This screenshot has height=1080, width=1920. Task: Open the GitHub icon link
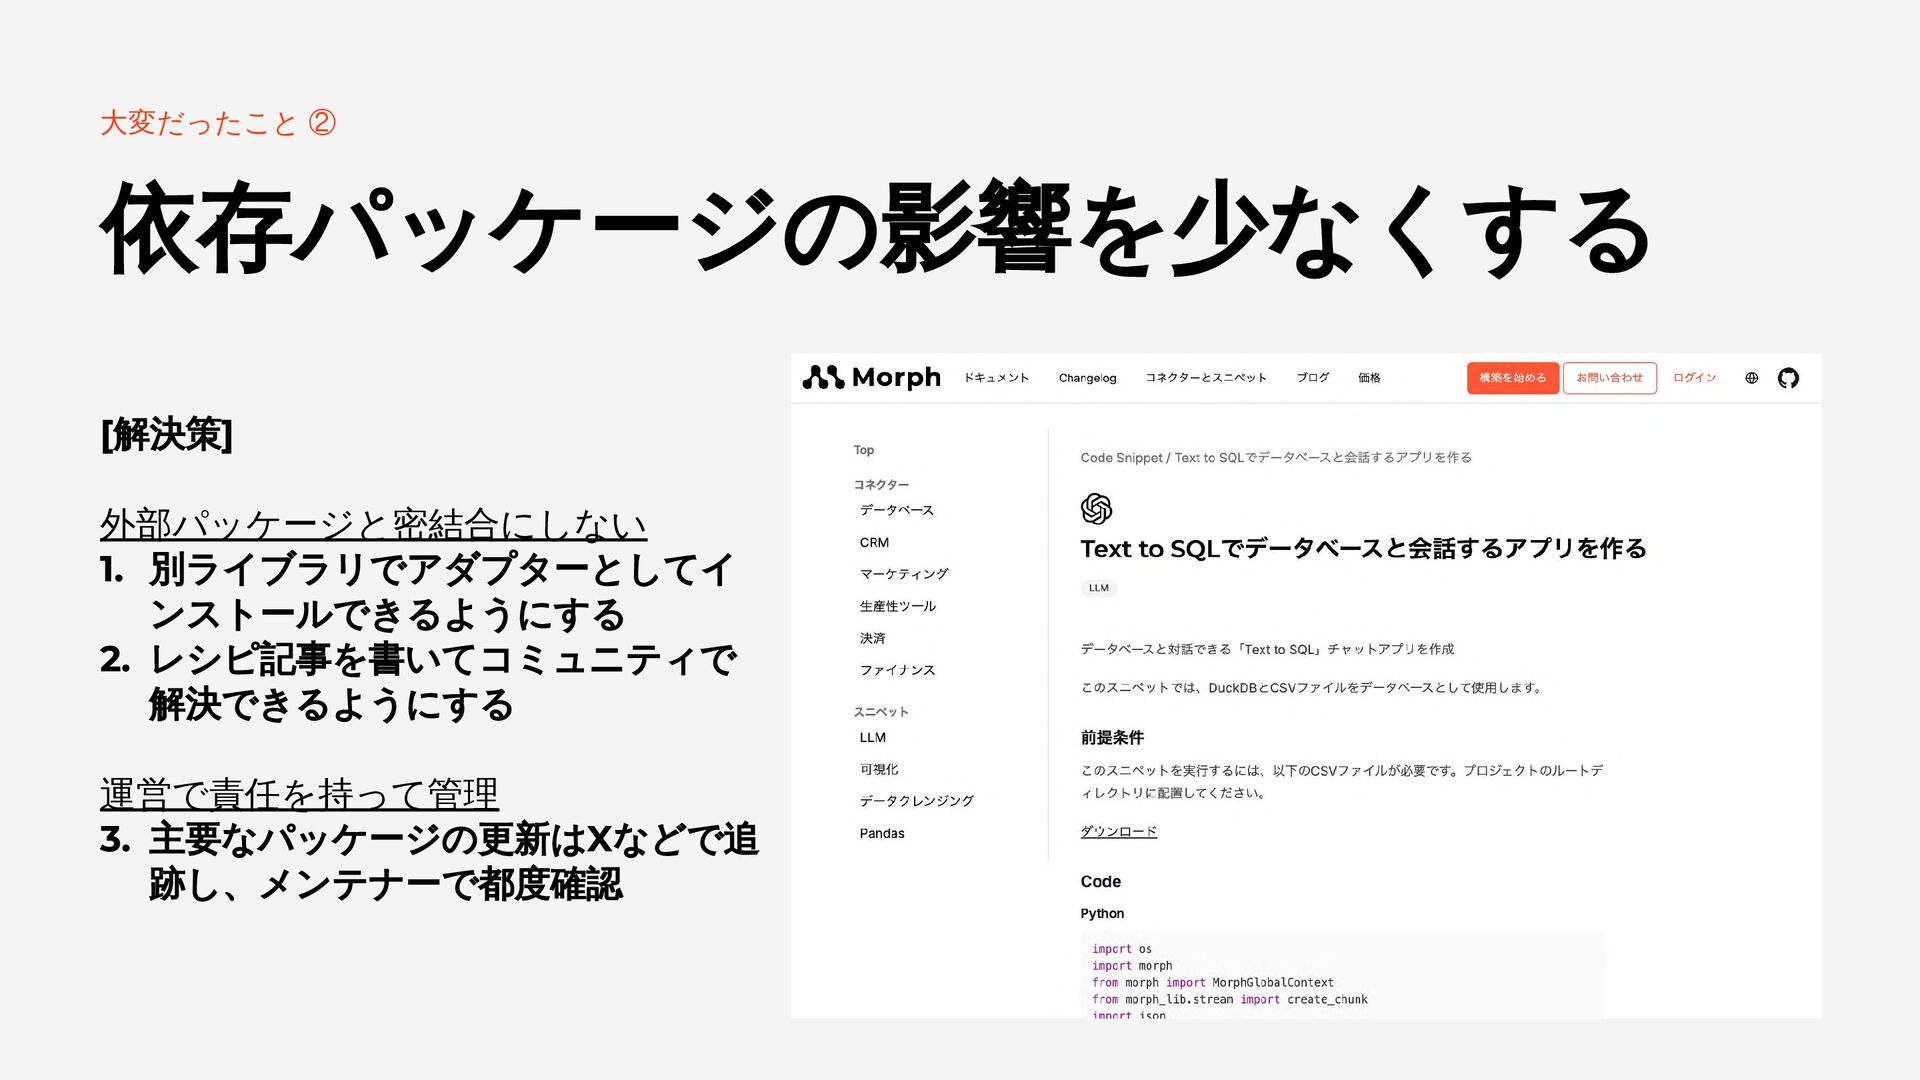pos(1788,378)
